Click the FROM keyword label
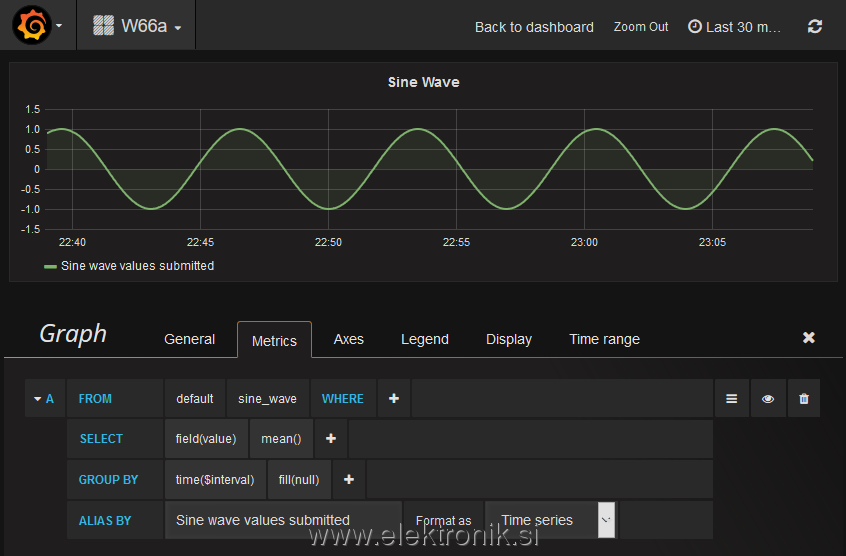846x556 pixels. click(x=95, y=399)
